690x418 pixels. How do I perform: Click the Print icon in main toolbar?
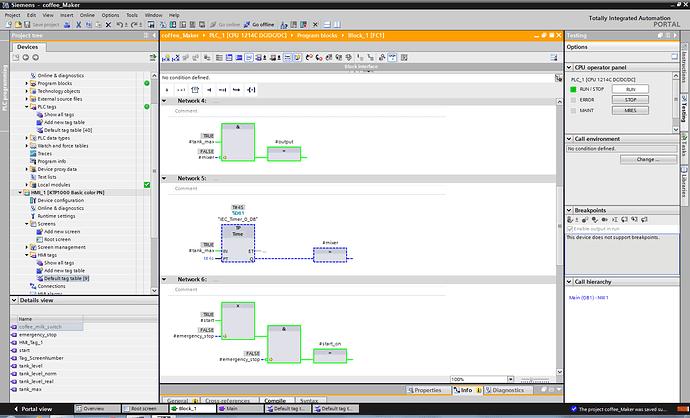(x=67, y=25)
